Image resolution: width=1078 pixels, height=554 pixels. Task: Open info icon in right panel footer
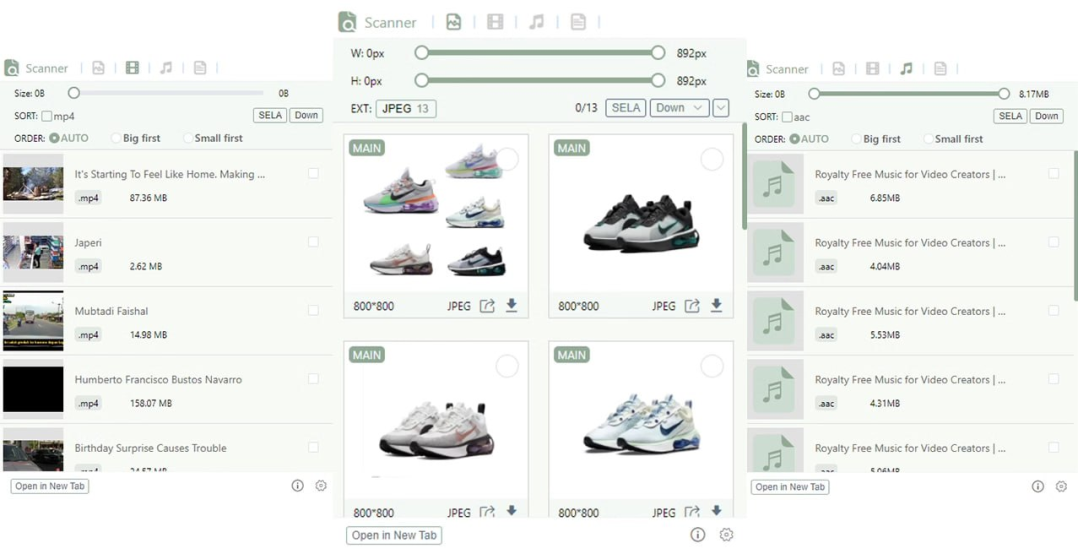1037,486
